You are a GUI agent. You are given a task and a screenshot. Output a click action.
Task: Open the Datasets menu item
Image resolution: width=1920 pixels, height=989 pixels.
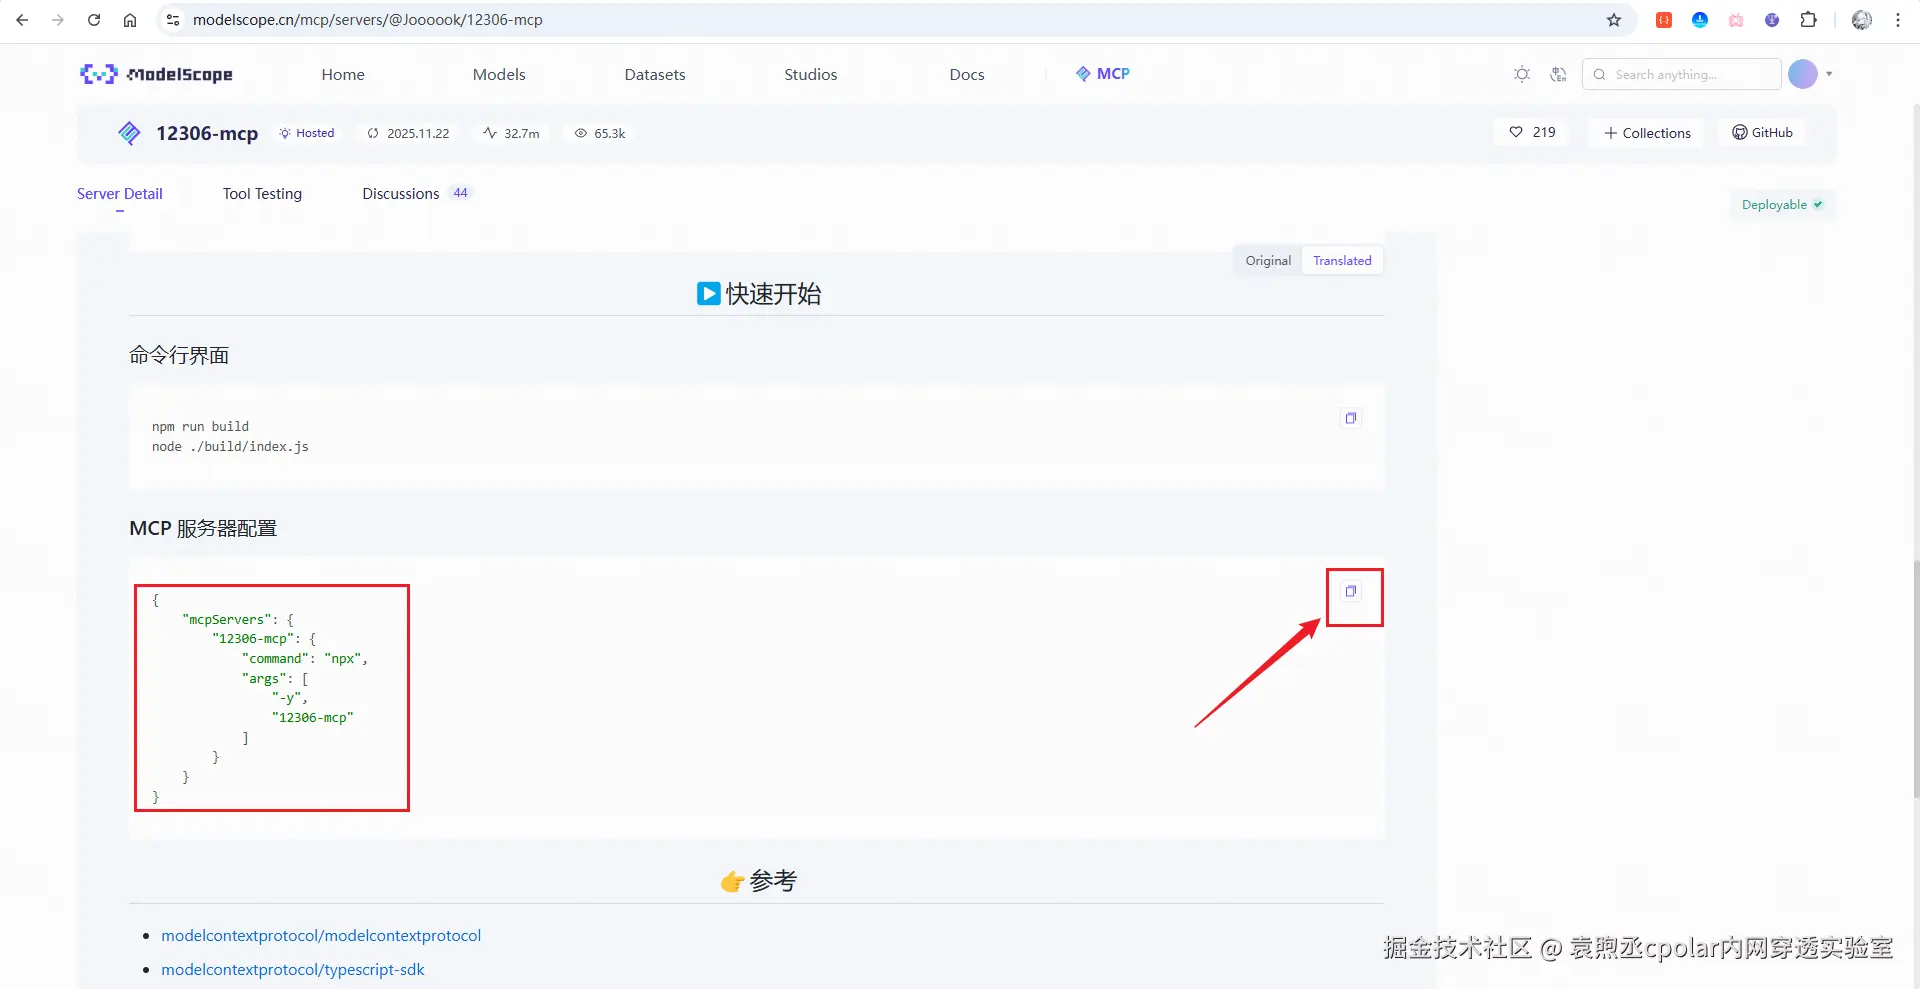[x=655, y=74]
